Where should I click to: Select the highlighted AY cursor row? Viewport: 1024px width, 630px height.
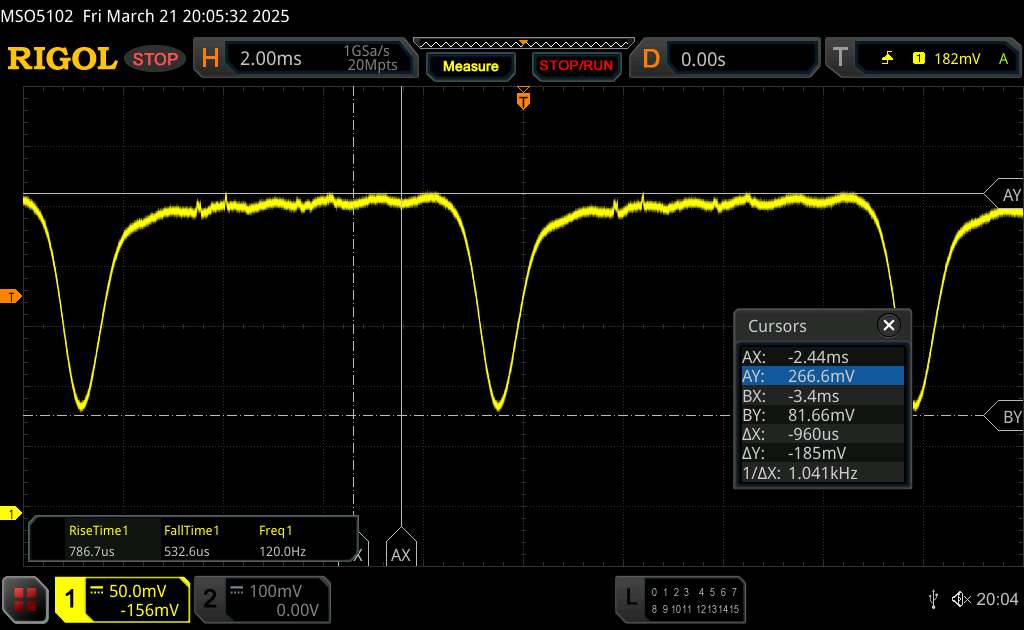(x=822, y=376)
